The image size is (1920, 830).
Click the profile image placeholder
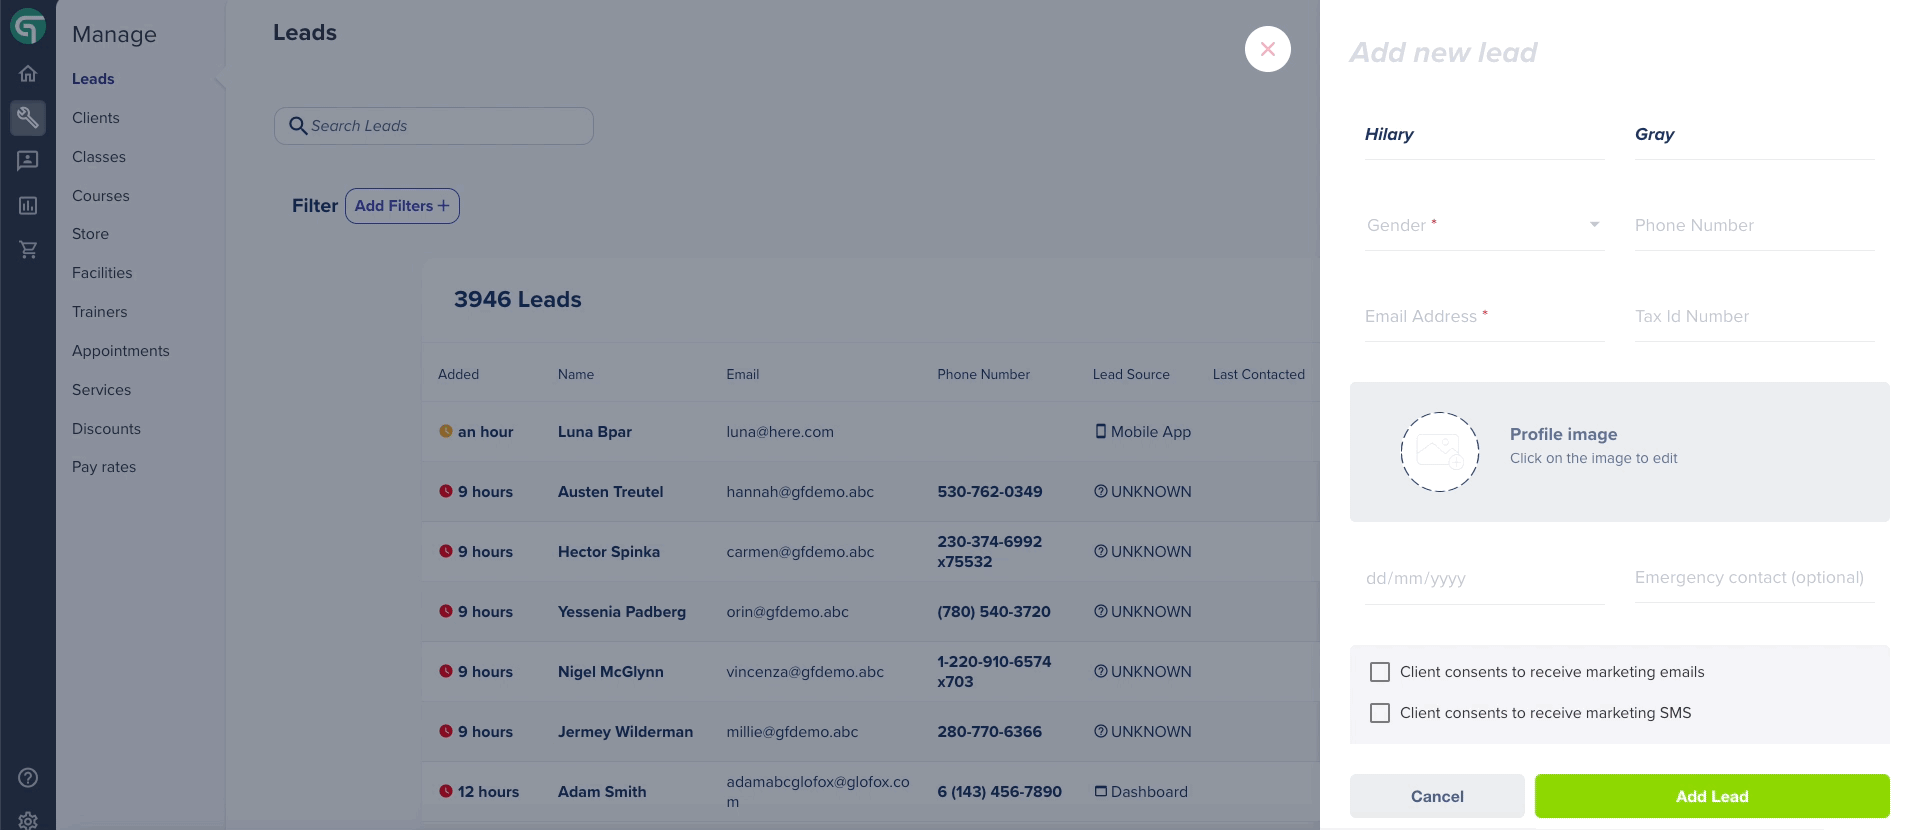[1439, 452]
